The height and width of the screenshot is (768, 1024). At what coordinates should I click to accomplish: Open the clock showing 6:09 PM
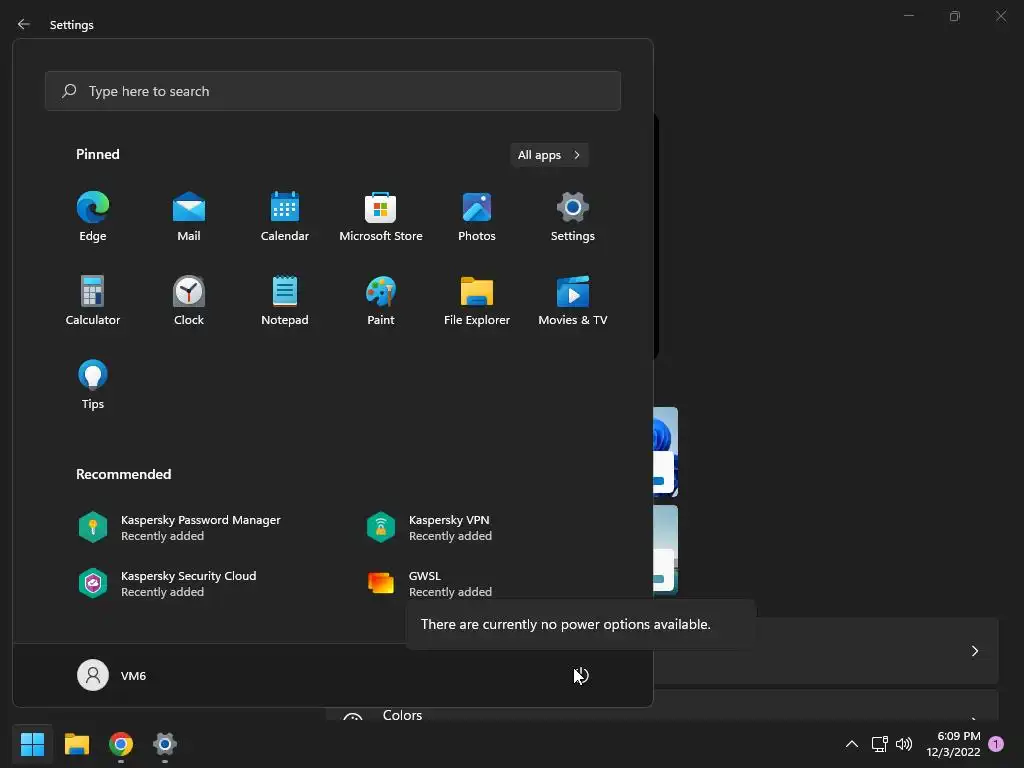[x=953, y=744]
